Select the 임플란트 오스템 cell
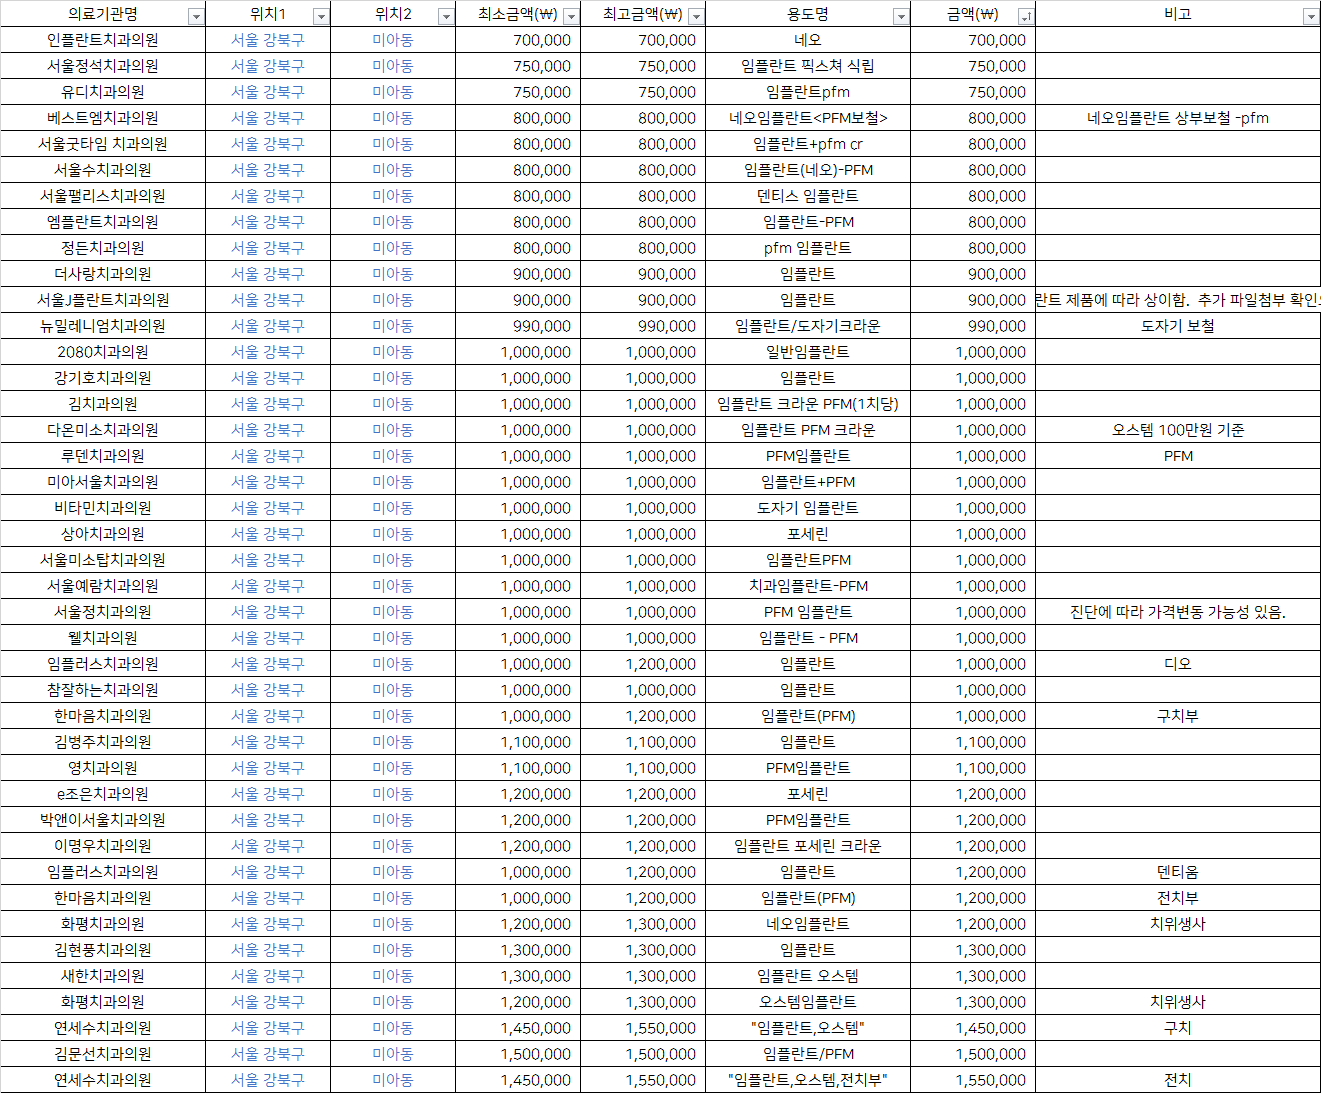1321x1093 pixels. (808, 976)
